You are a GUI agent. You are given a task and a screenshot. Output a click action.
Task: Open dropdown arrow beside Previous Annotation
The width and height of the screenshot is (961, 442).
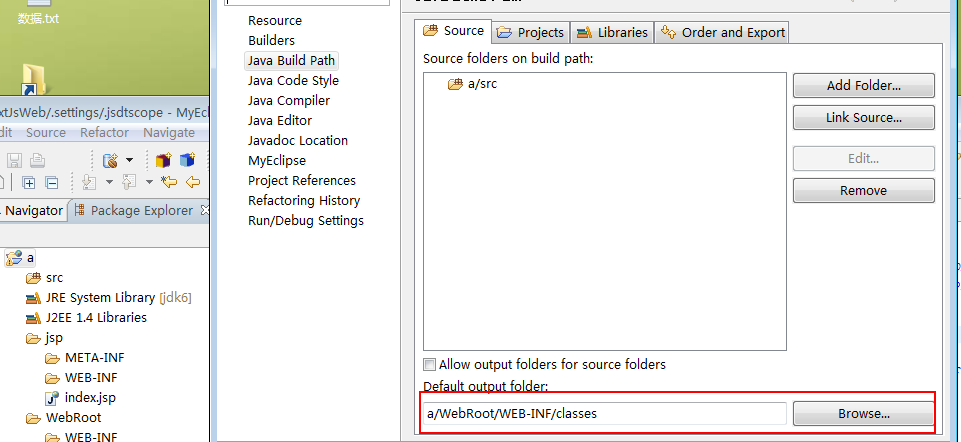click(x=149, y=182)
